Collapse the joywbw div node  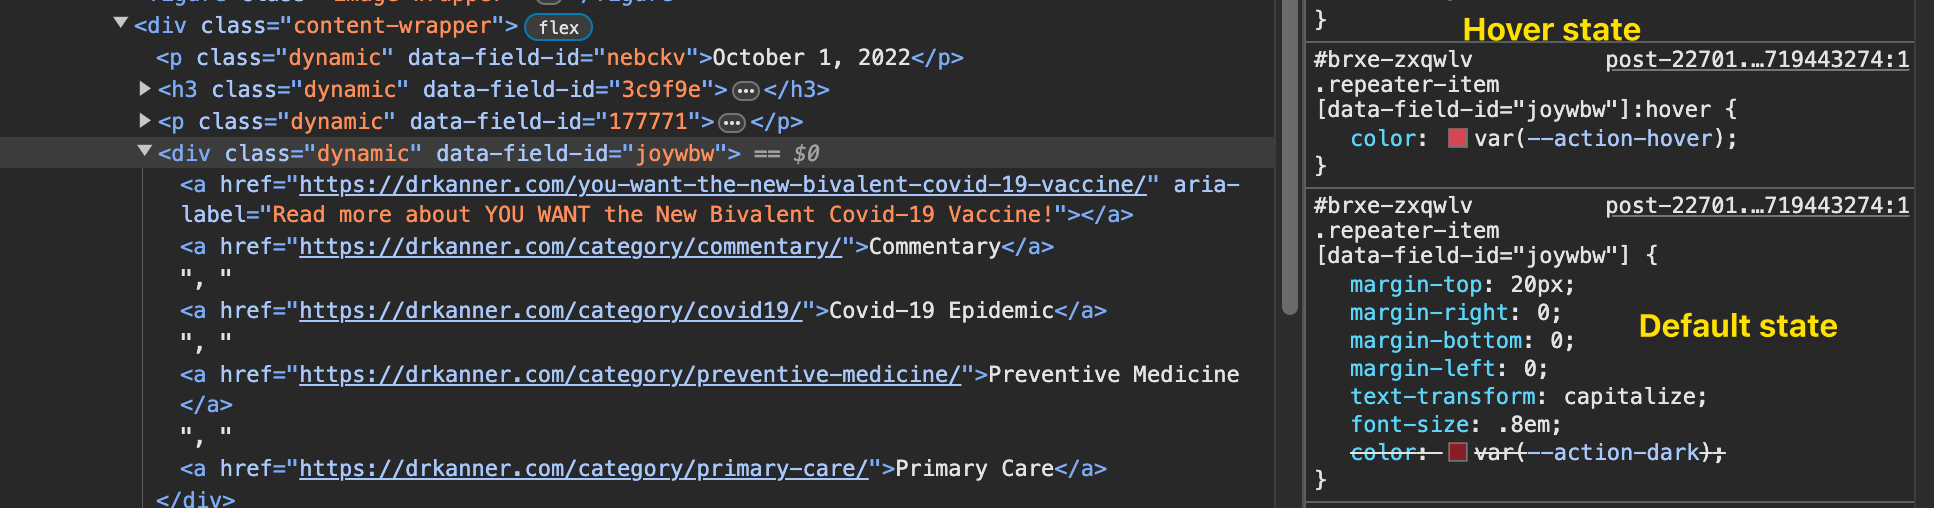click(145, 151)
